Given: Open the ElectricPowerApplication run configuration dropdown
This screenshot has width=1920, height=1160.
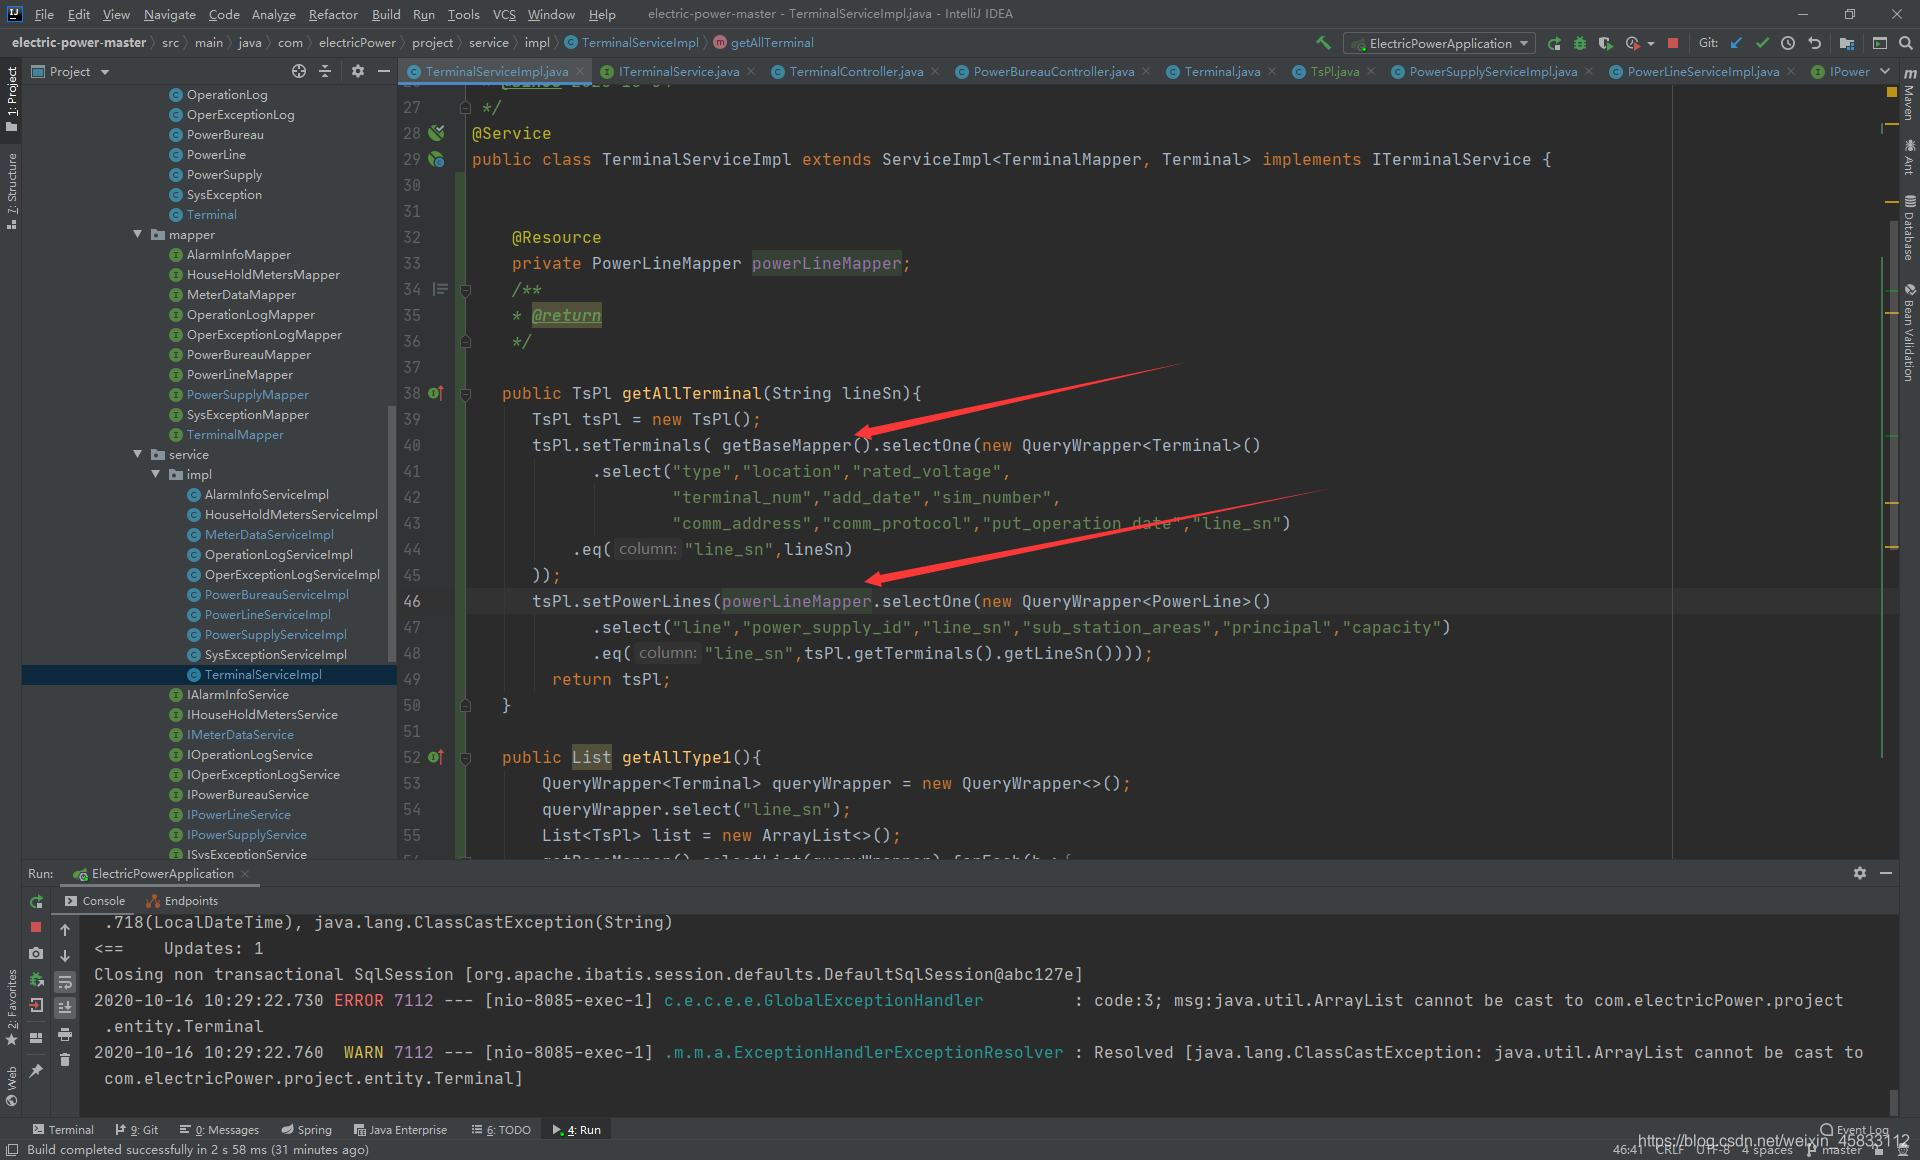Looking at the screenshot, I should tap(1440, 43).
